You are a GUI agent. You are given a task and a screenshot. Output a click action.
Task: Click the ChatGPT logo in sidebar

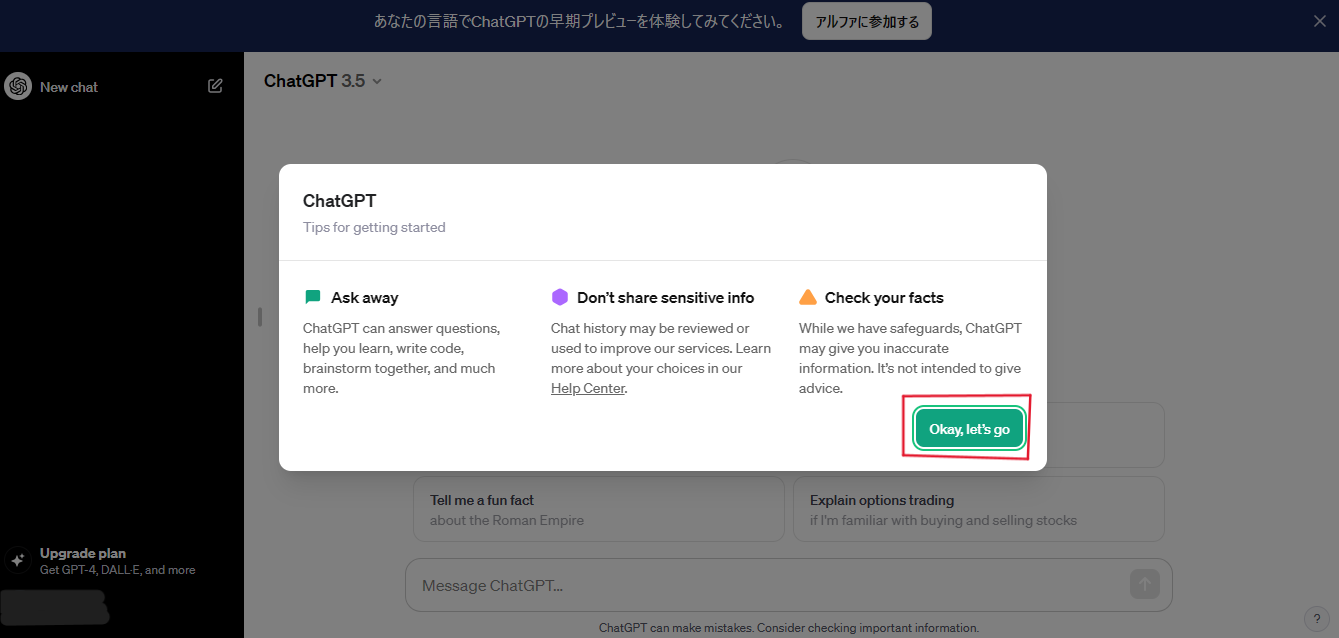click(x=18, y=87)
